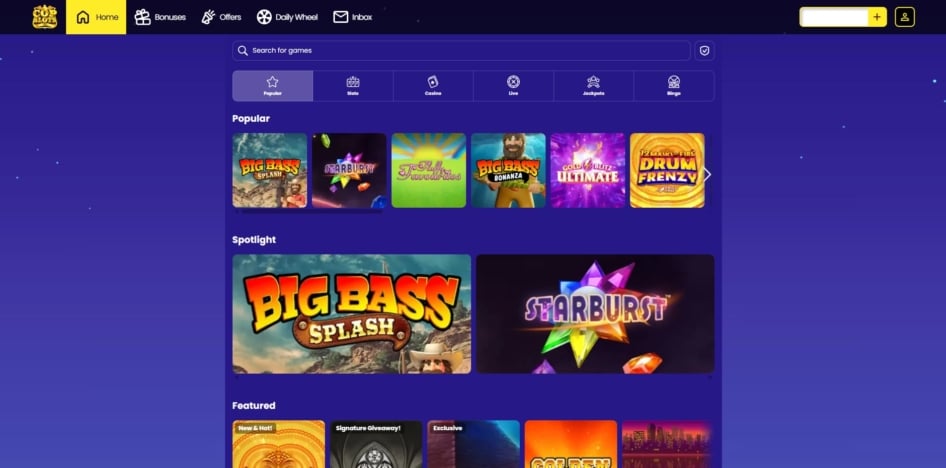The height and width of the screenshot is (468, 946).
Task: Open the city skyline featured game tile
Action: coord(667,444)
